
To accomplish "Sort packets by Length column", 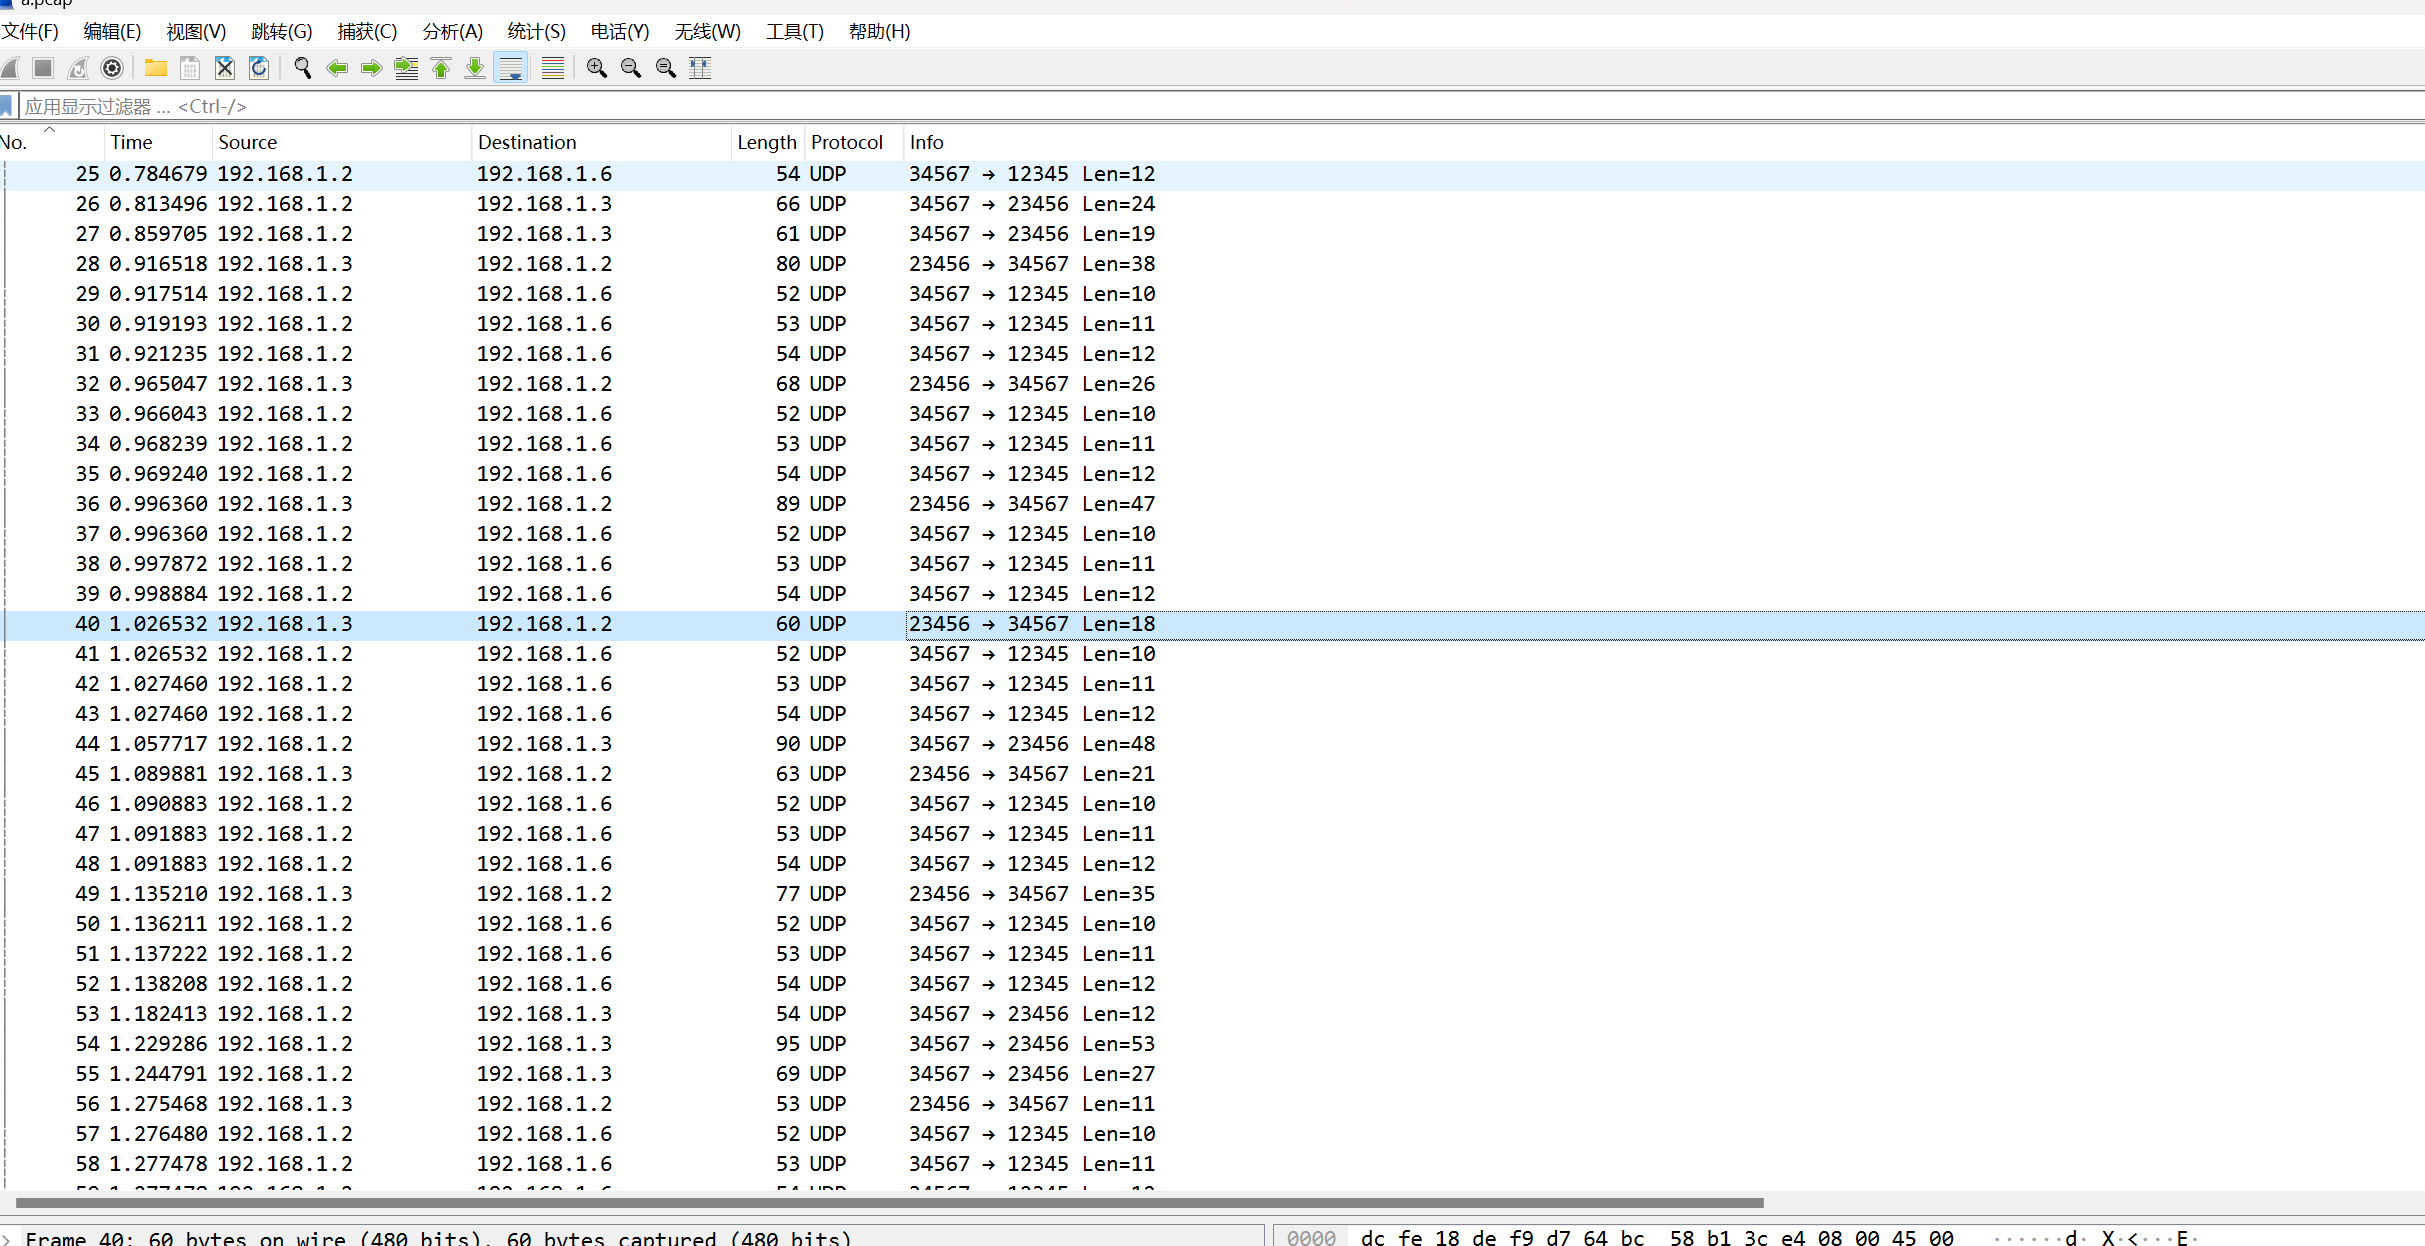I will 767,142.
